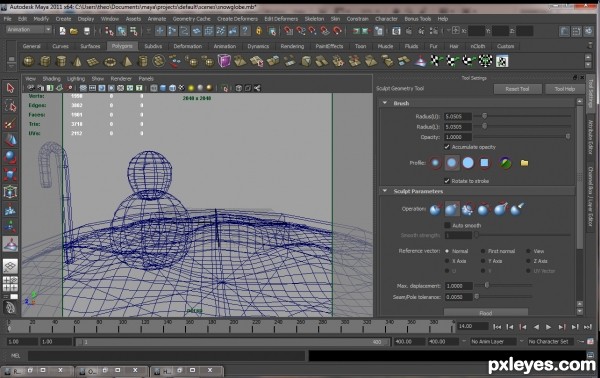Select Normal reference vector radio
Image resolution: width=600 pixels, height=378 pixels.
point(447,251)
